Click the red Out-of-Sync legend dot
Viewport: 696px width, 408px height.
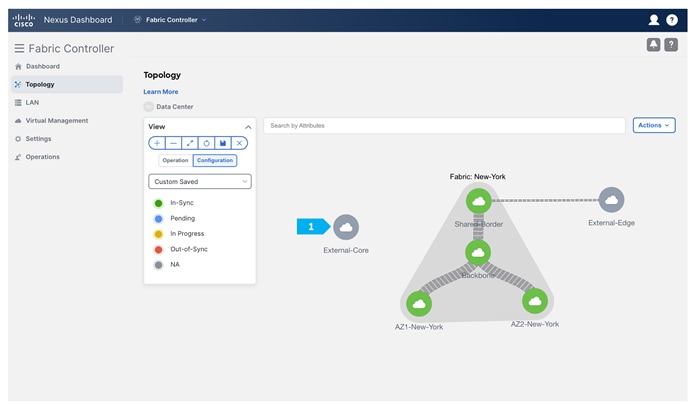tap(158, 250)
